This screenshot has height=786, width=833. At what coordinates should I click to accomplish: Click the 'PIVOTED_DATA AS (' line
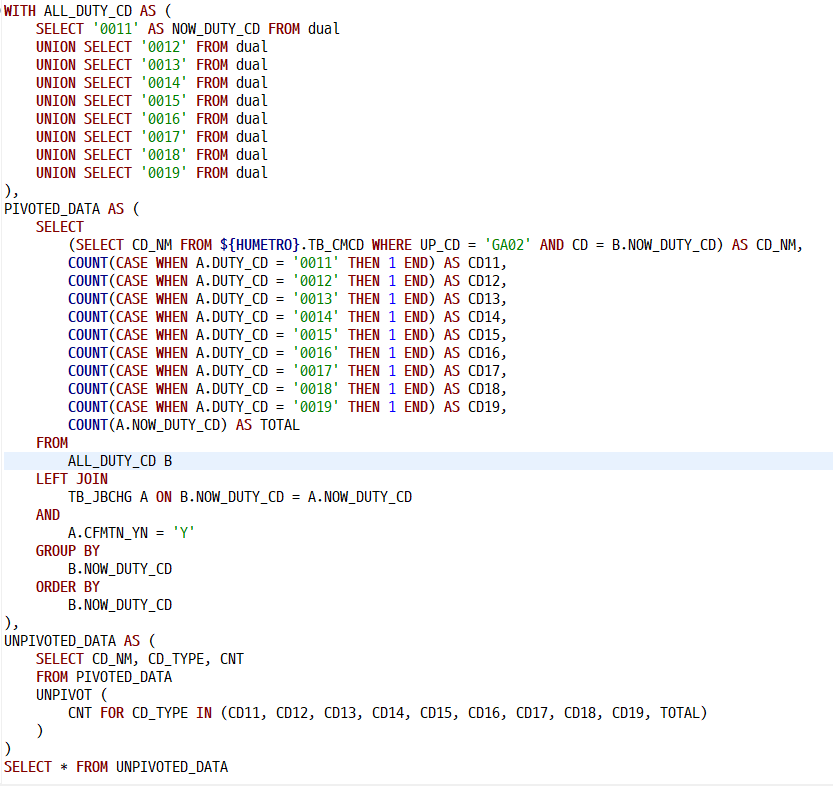[72, 209]
